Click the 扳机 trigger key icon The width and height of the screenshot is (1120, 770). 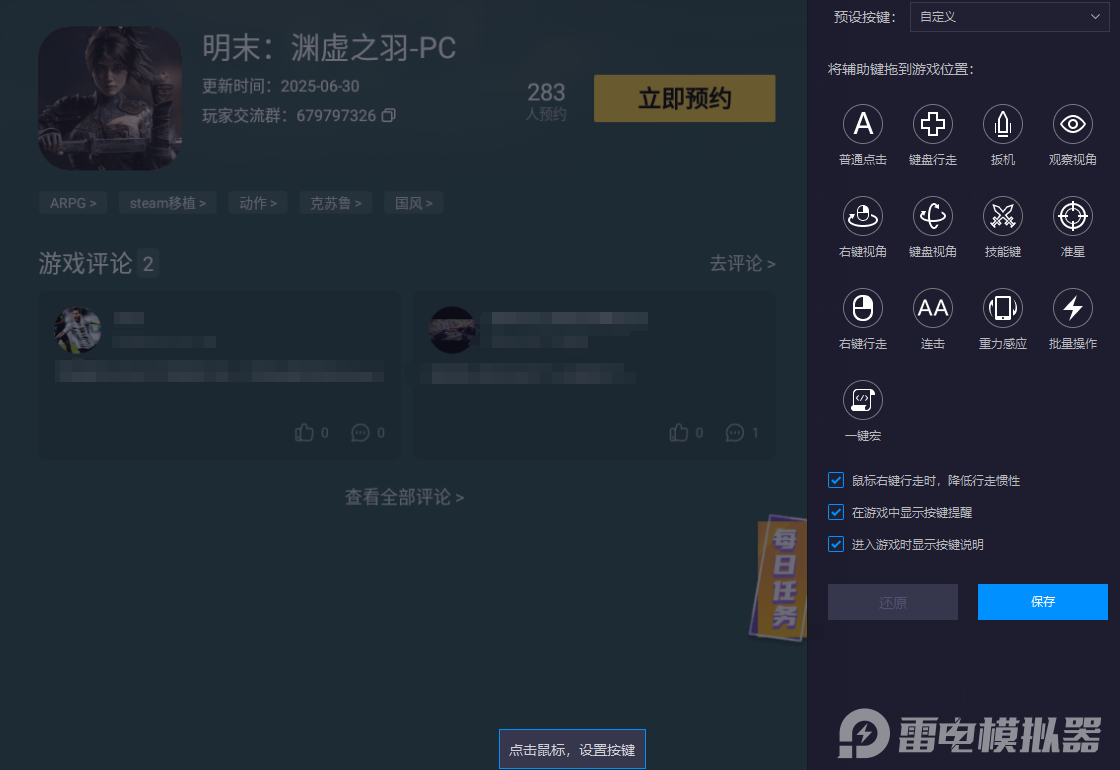coord(1002,124)
